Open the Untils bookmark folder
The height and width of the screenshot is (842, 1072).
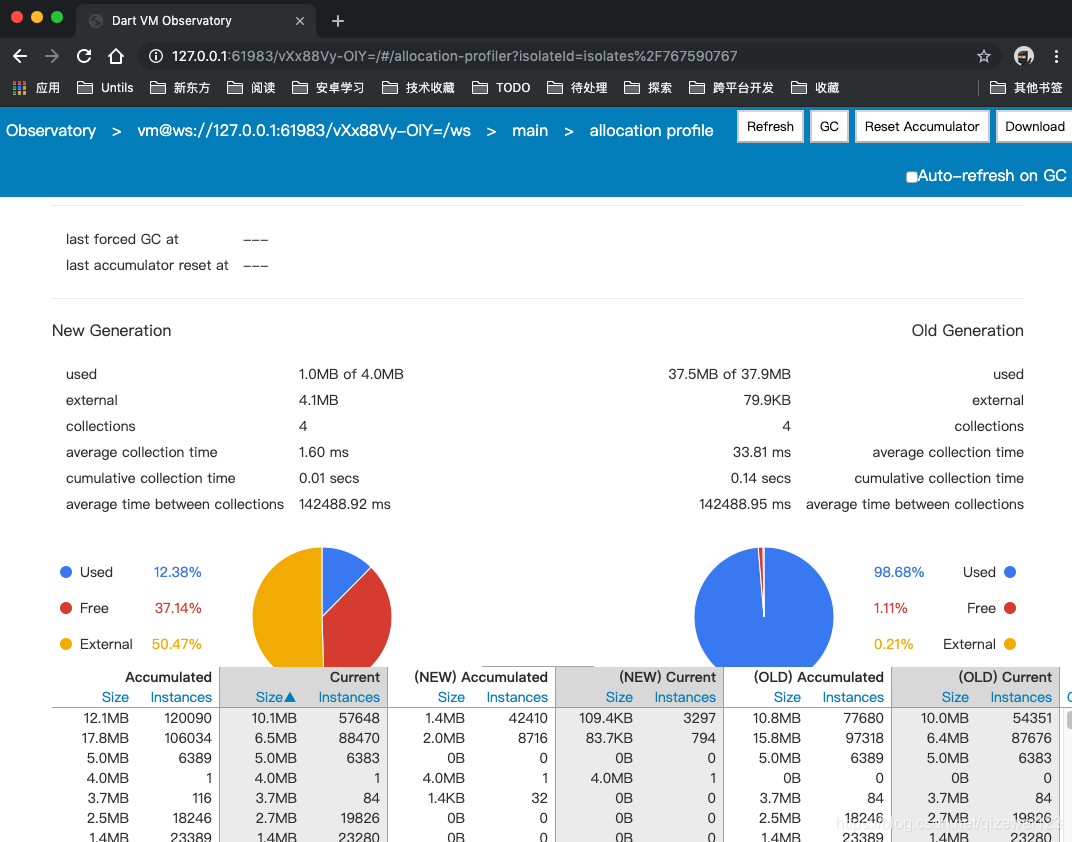click(105, 87)
